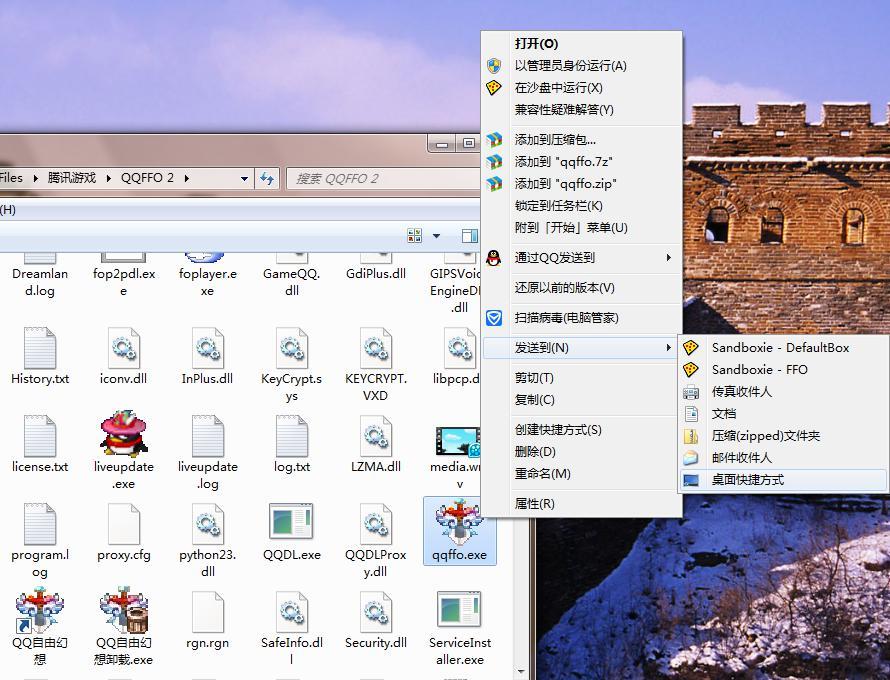890x680 pixels.
Task: Click the 腾讯游戏 breadcrumb in address bar
Action: [72, 178]
